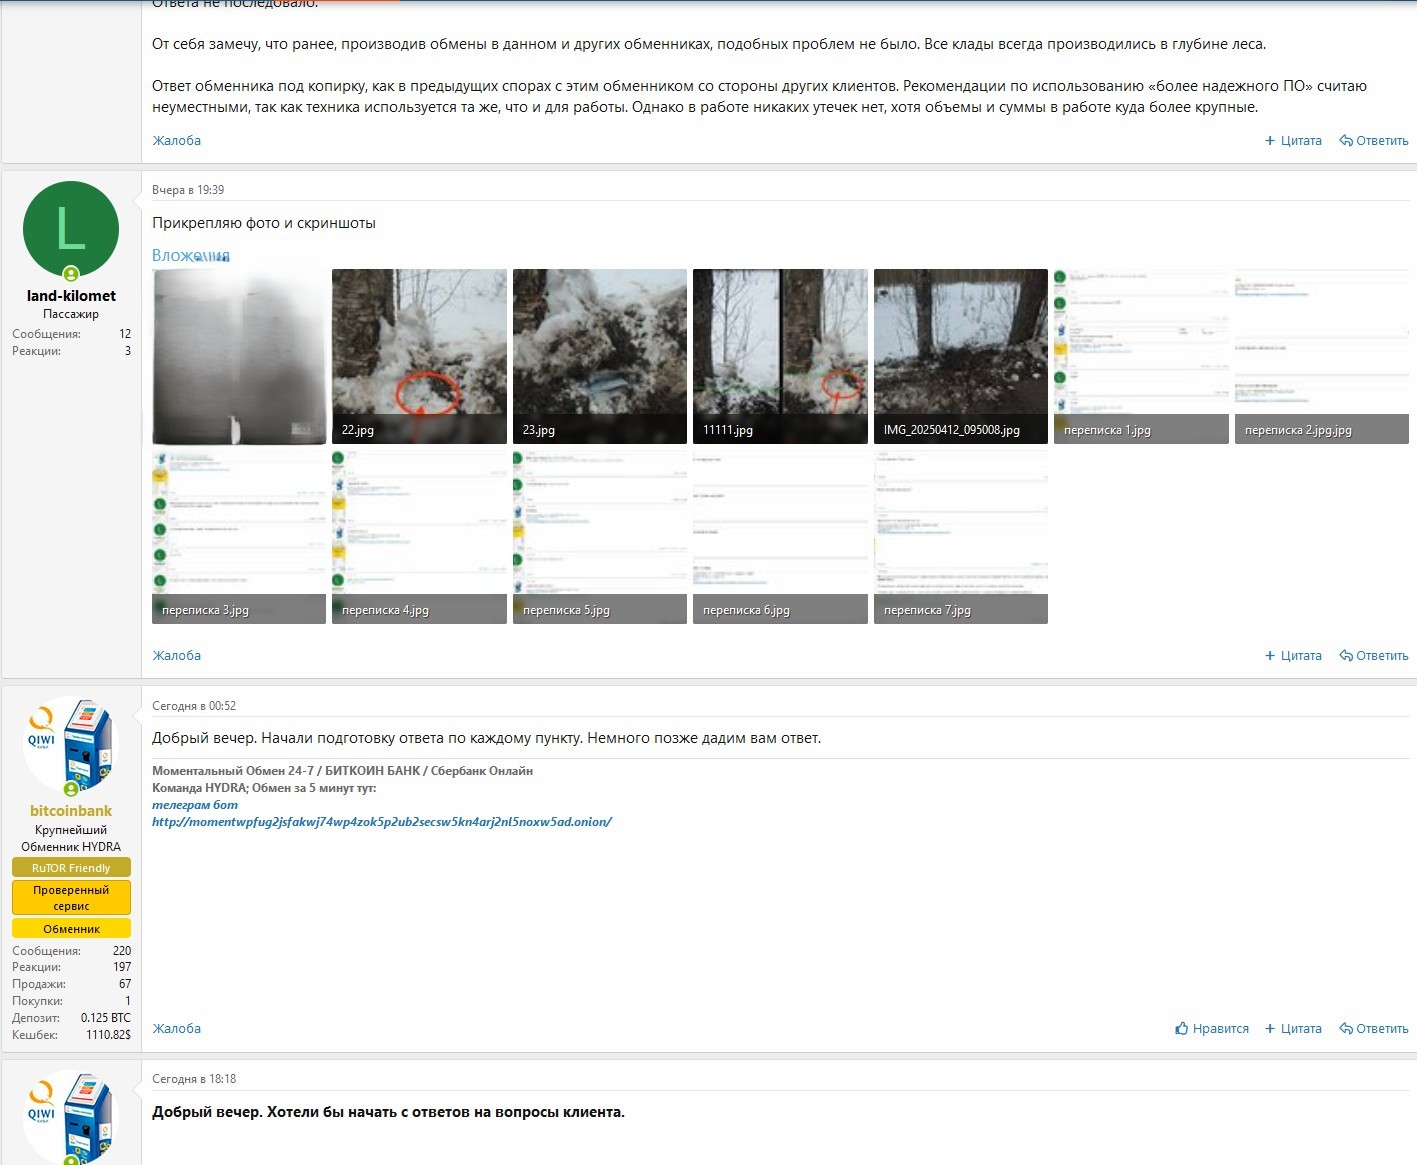Image resolution: width=1417 pixels, height=1165 pixels.
Task: Like the bitcoinbank 00:52 post with Нравится
Action: coord(1211,1028)
